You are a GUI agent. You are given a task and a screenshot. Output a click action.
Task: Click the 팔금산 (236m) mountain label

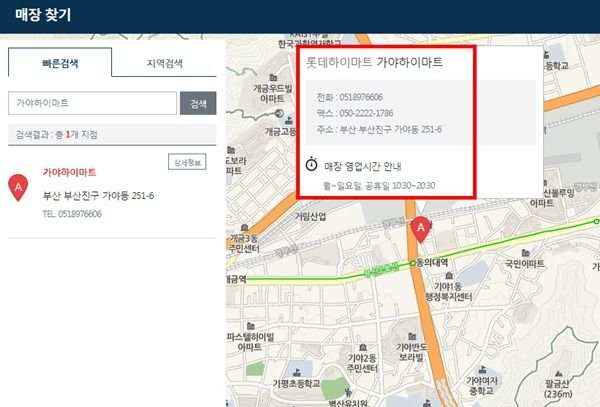(x=558, y=389)
